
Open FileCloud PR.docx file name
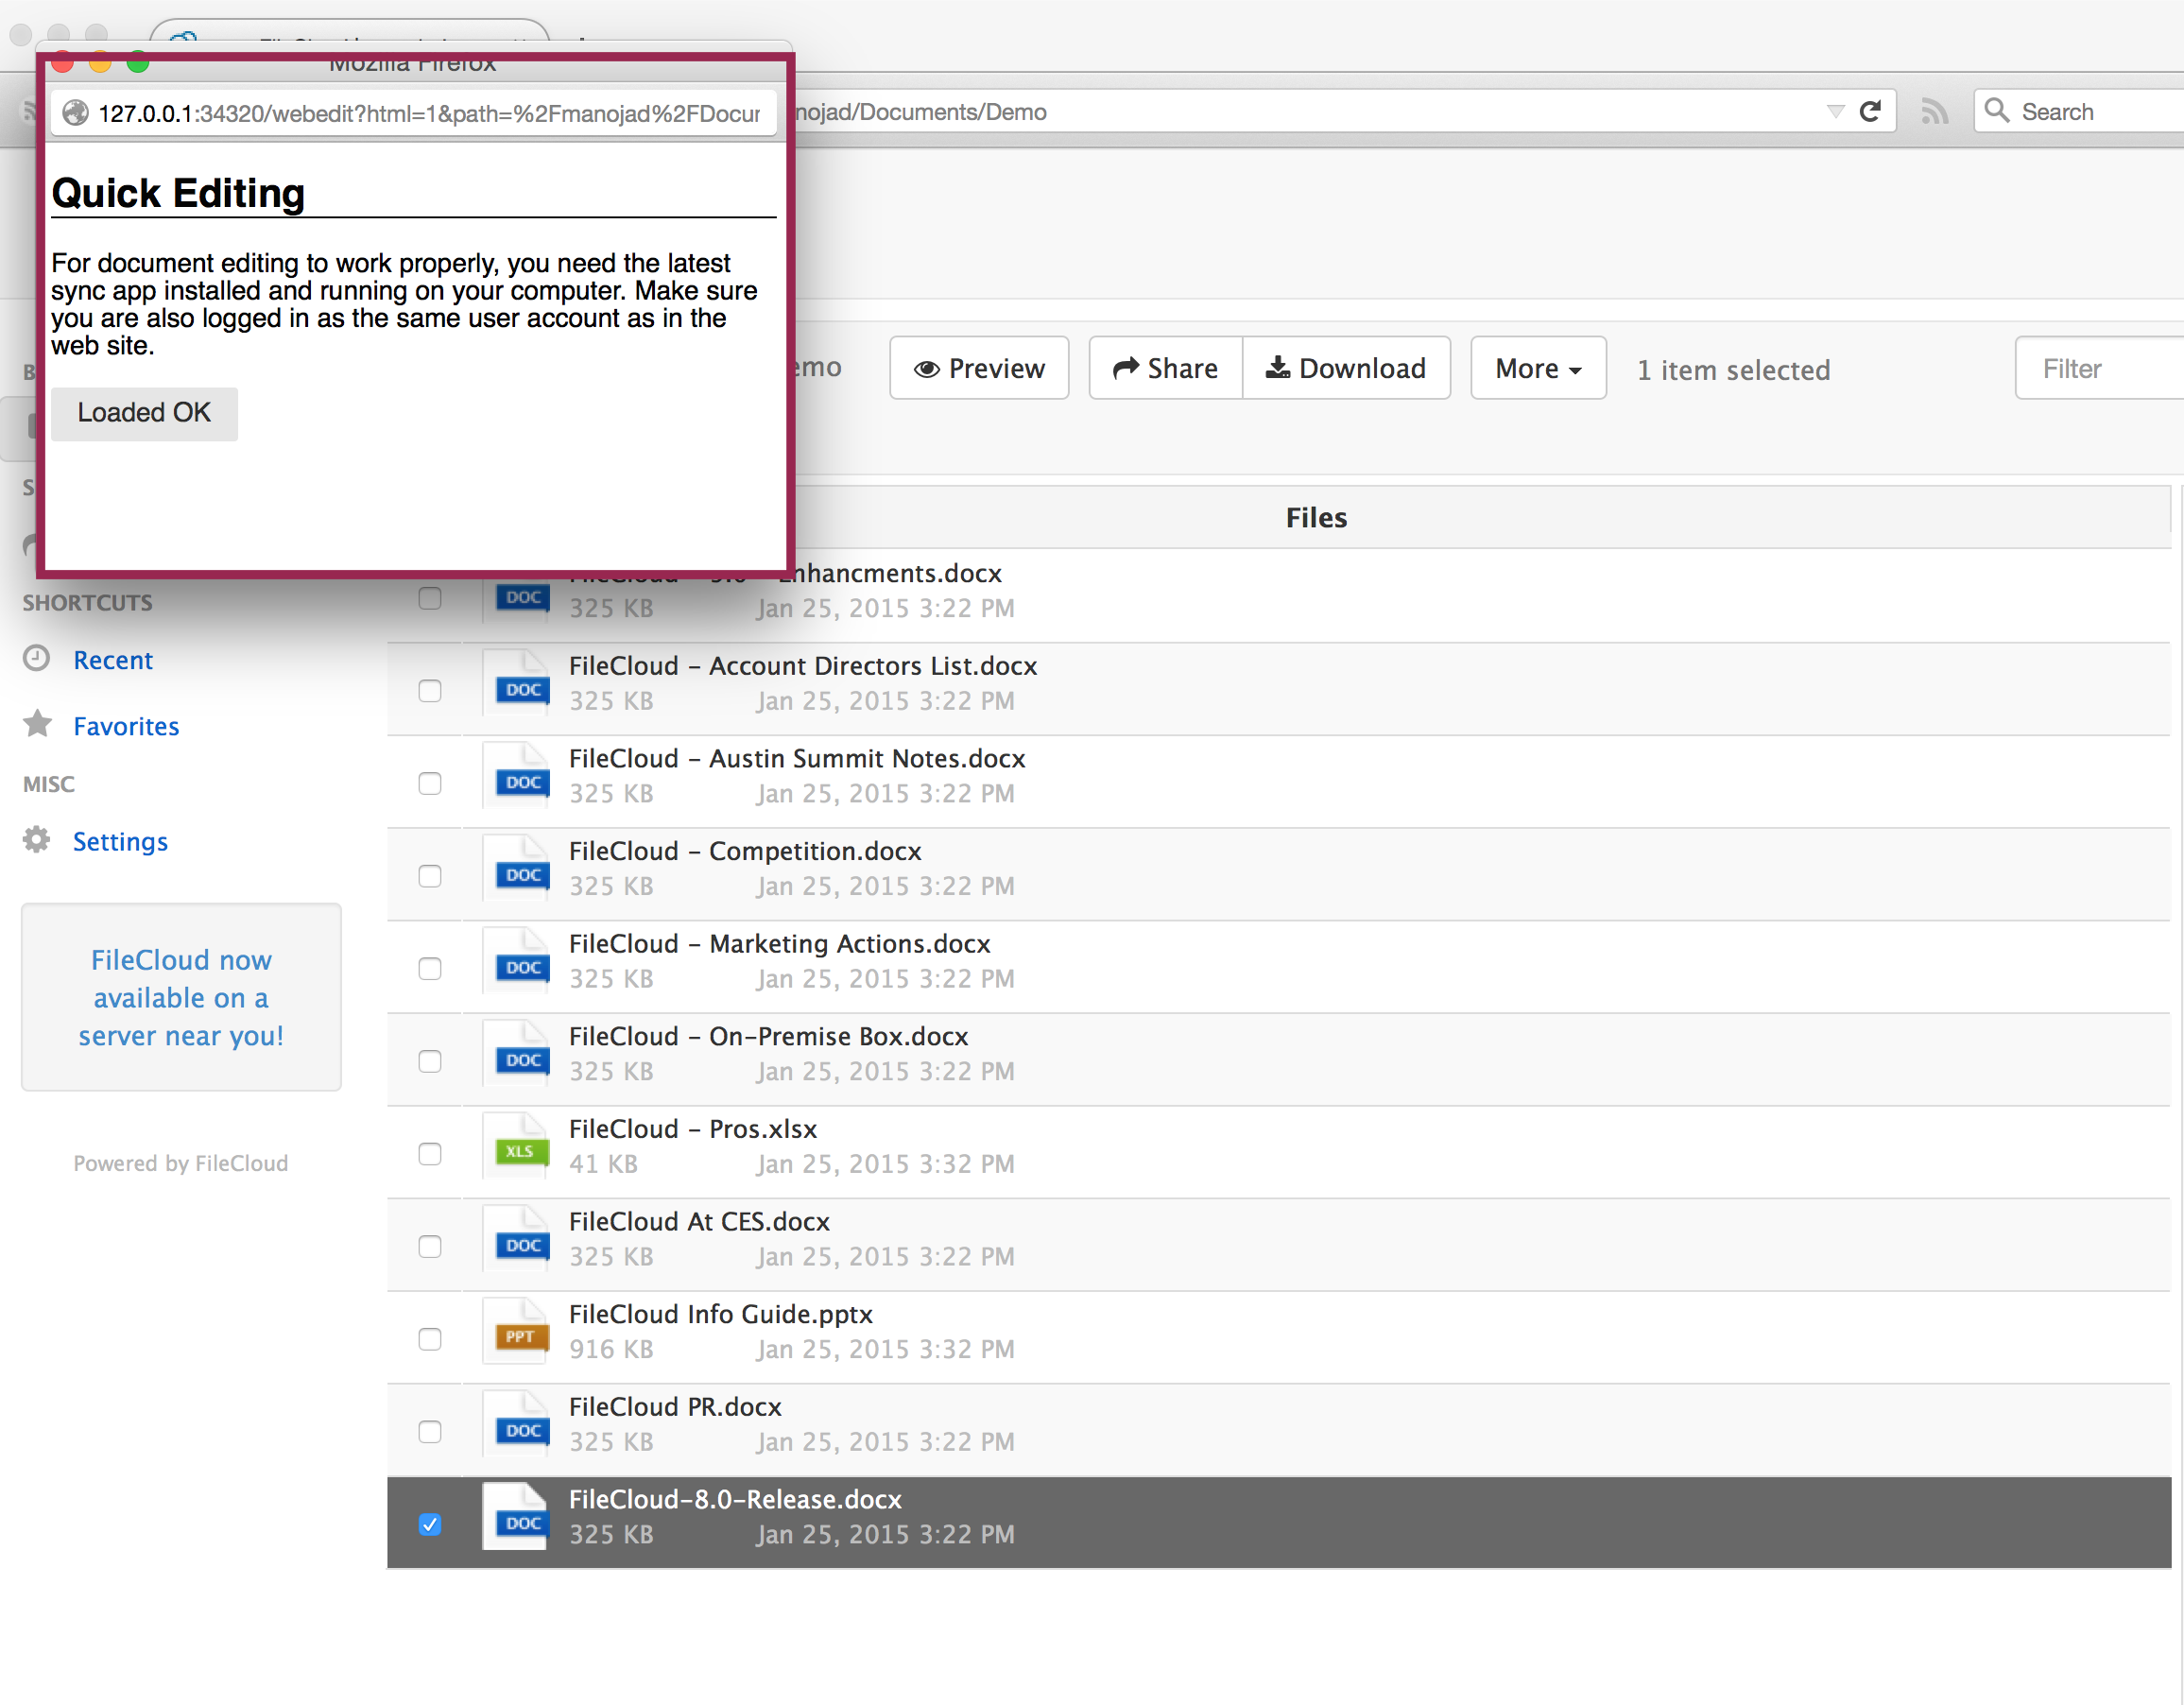675,1407
